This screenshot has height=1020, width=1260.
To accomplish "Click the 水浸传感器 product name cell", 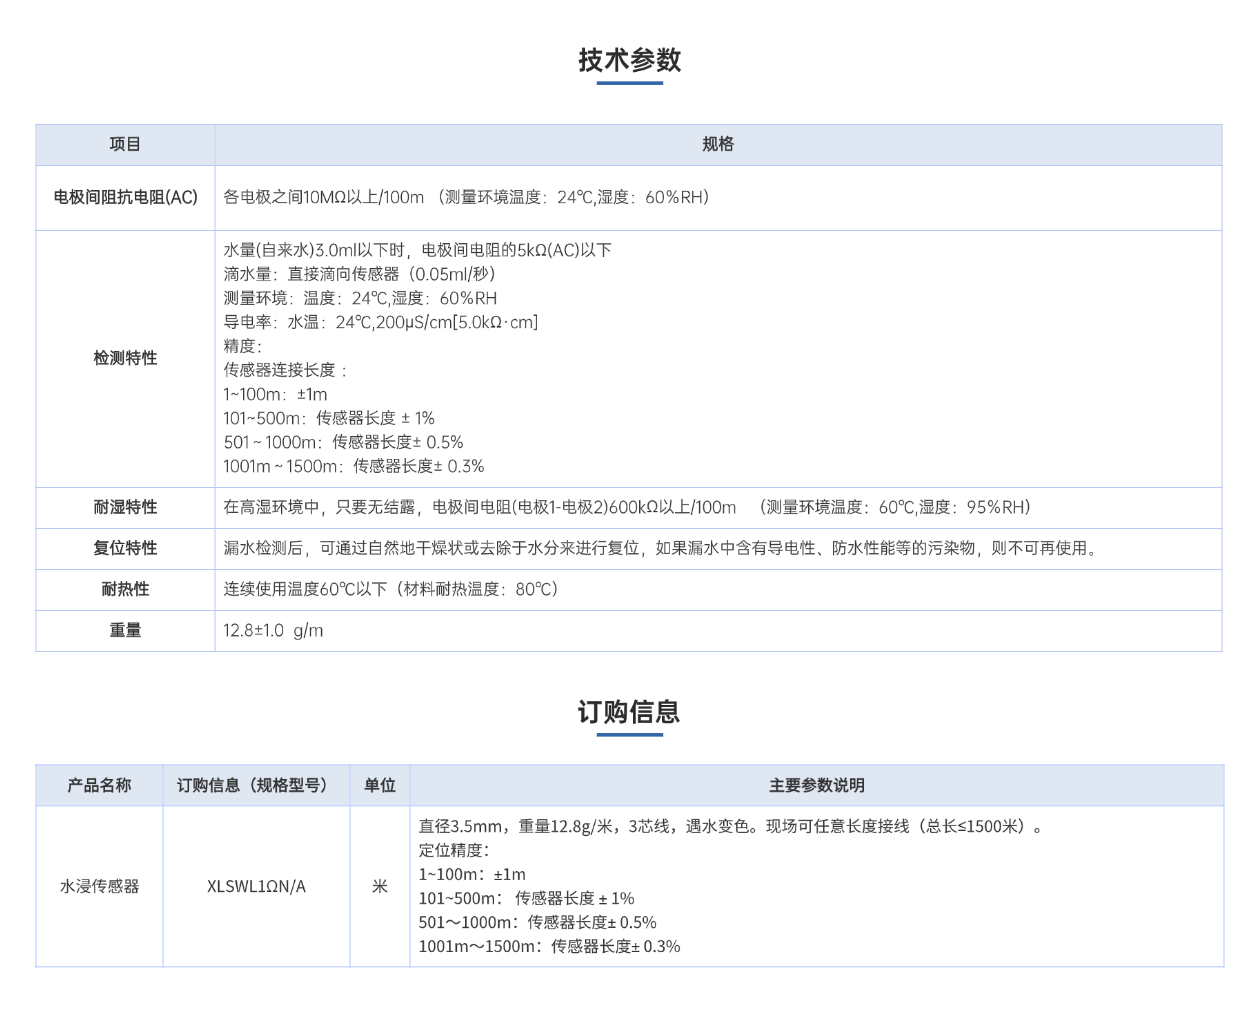I will [99, 886].
